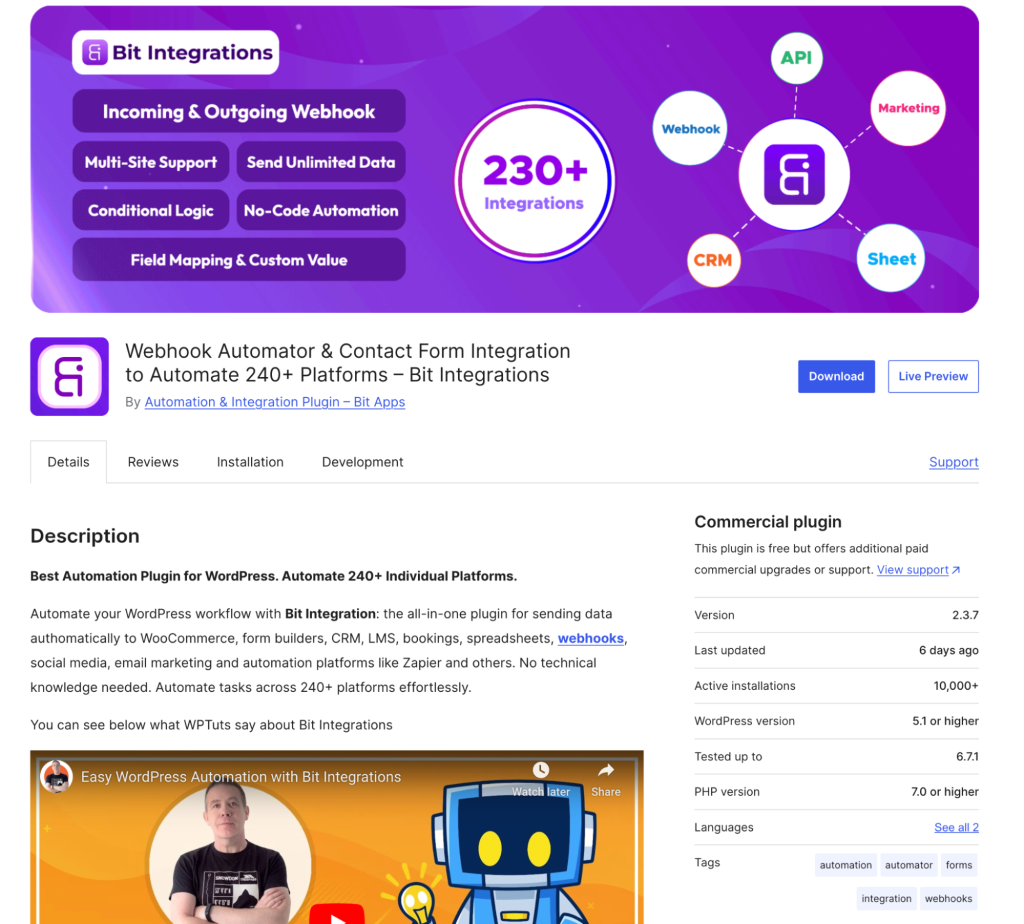
Task: See all 2 languages
Action: point(956,827)
